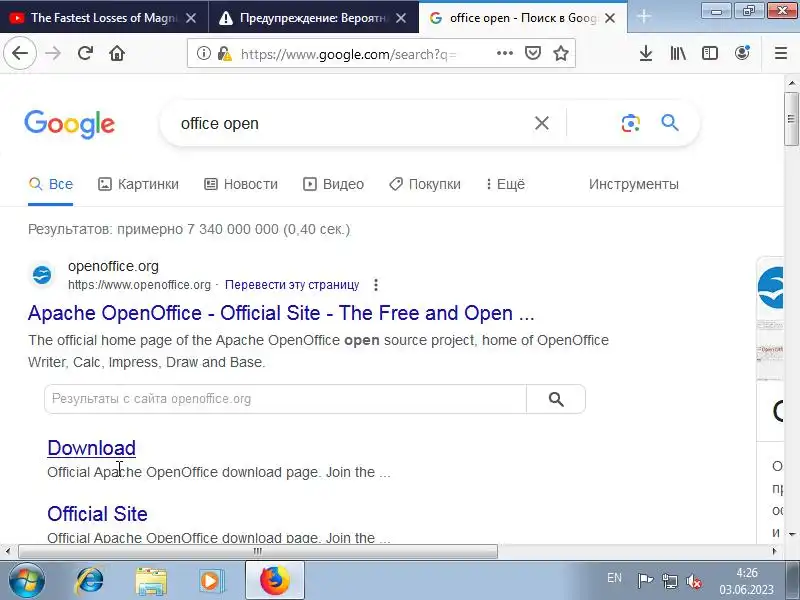Screen dimensions: 800x600
Task: Click the openoffice.org site search button
Action: pos(556,399)
